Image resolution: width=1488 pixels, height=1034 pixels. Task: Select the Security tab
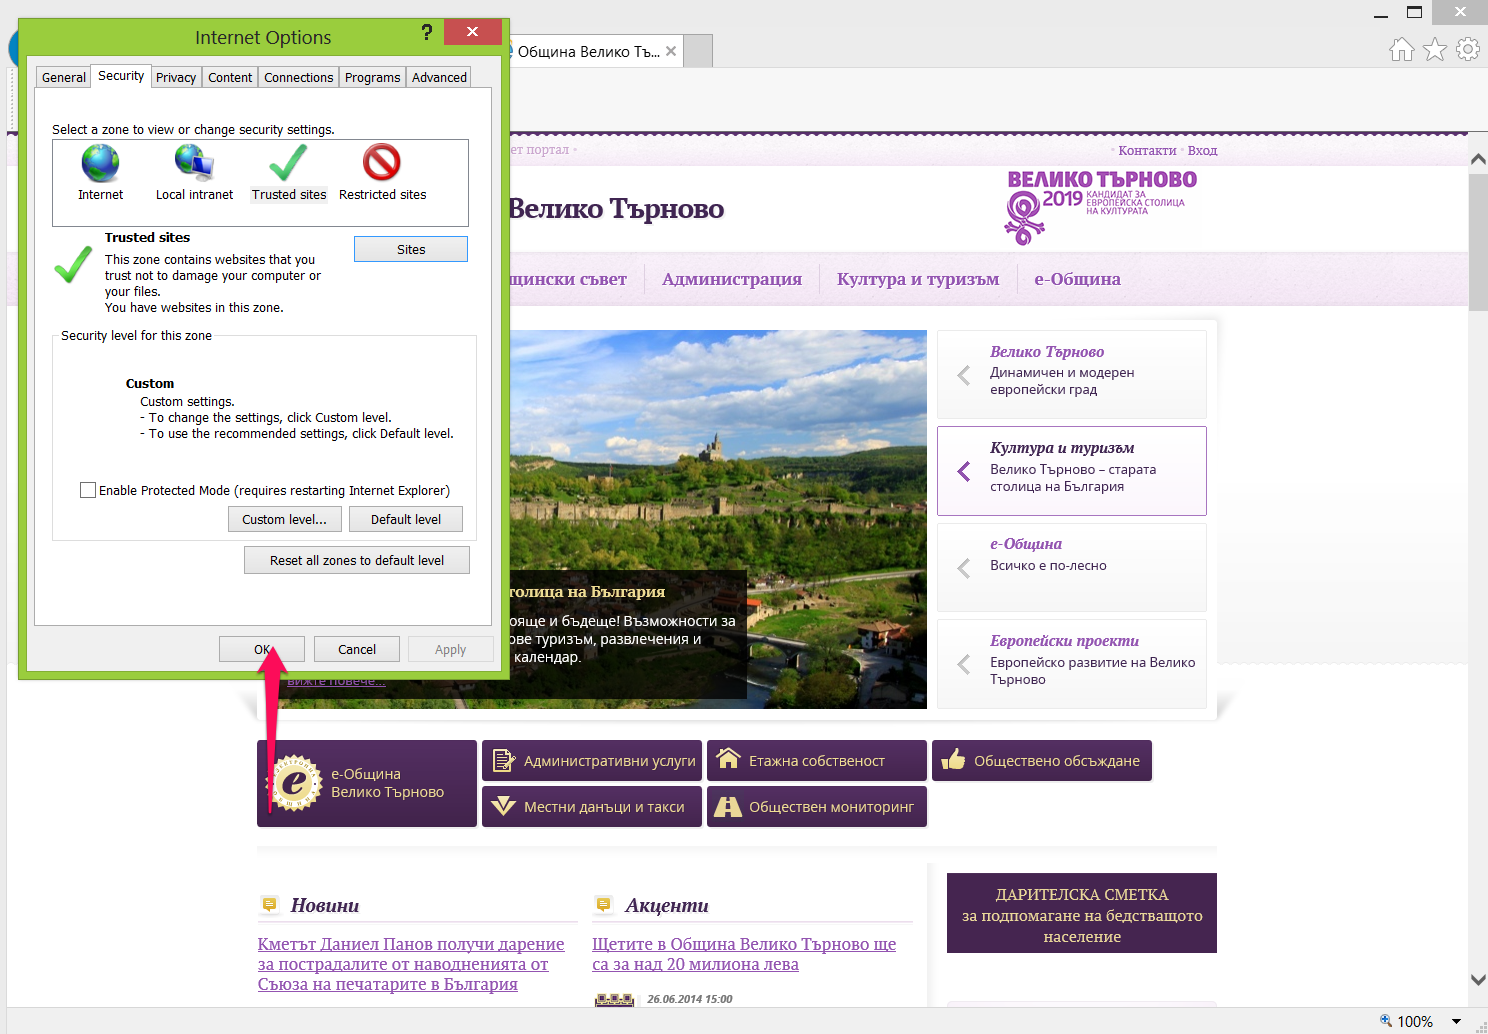(x=121, y=76)
